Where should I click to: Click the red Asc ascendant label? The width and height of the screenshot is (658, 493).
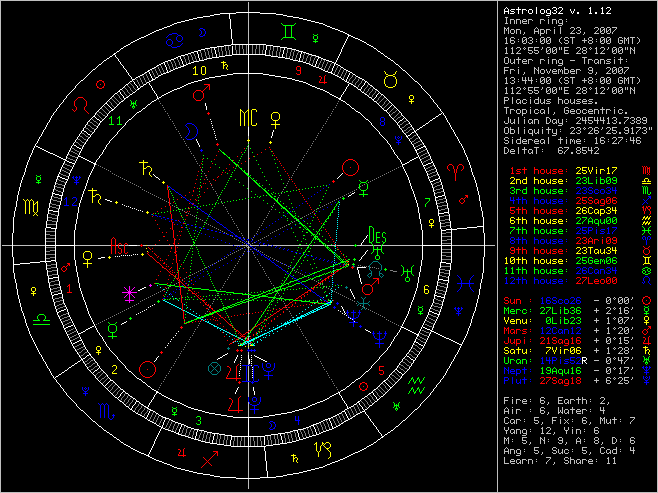tap(119, 244)
